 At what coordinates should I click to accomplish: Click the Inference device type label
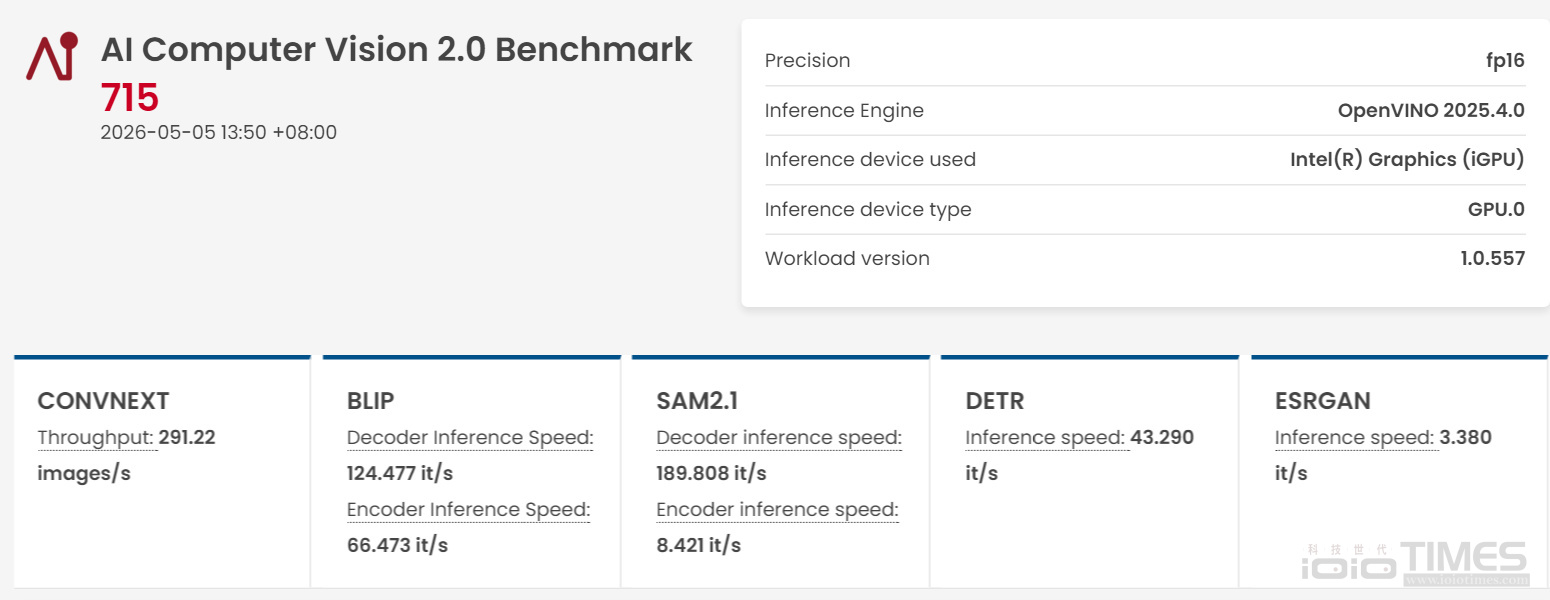pyautogui.click(x=868, y=210)
